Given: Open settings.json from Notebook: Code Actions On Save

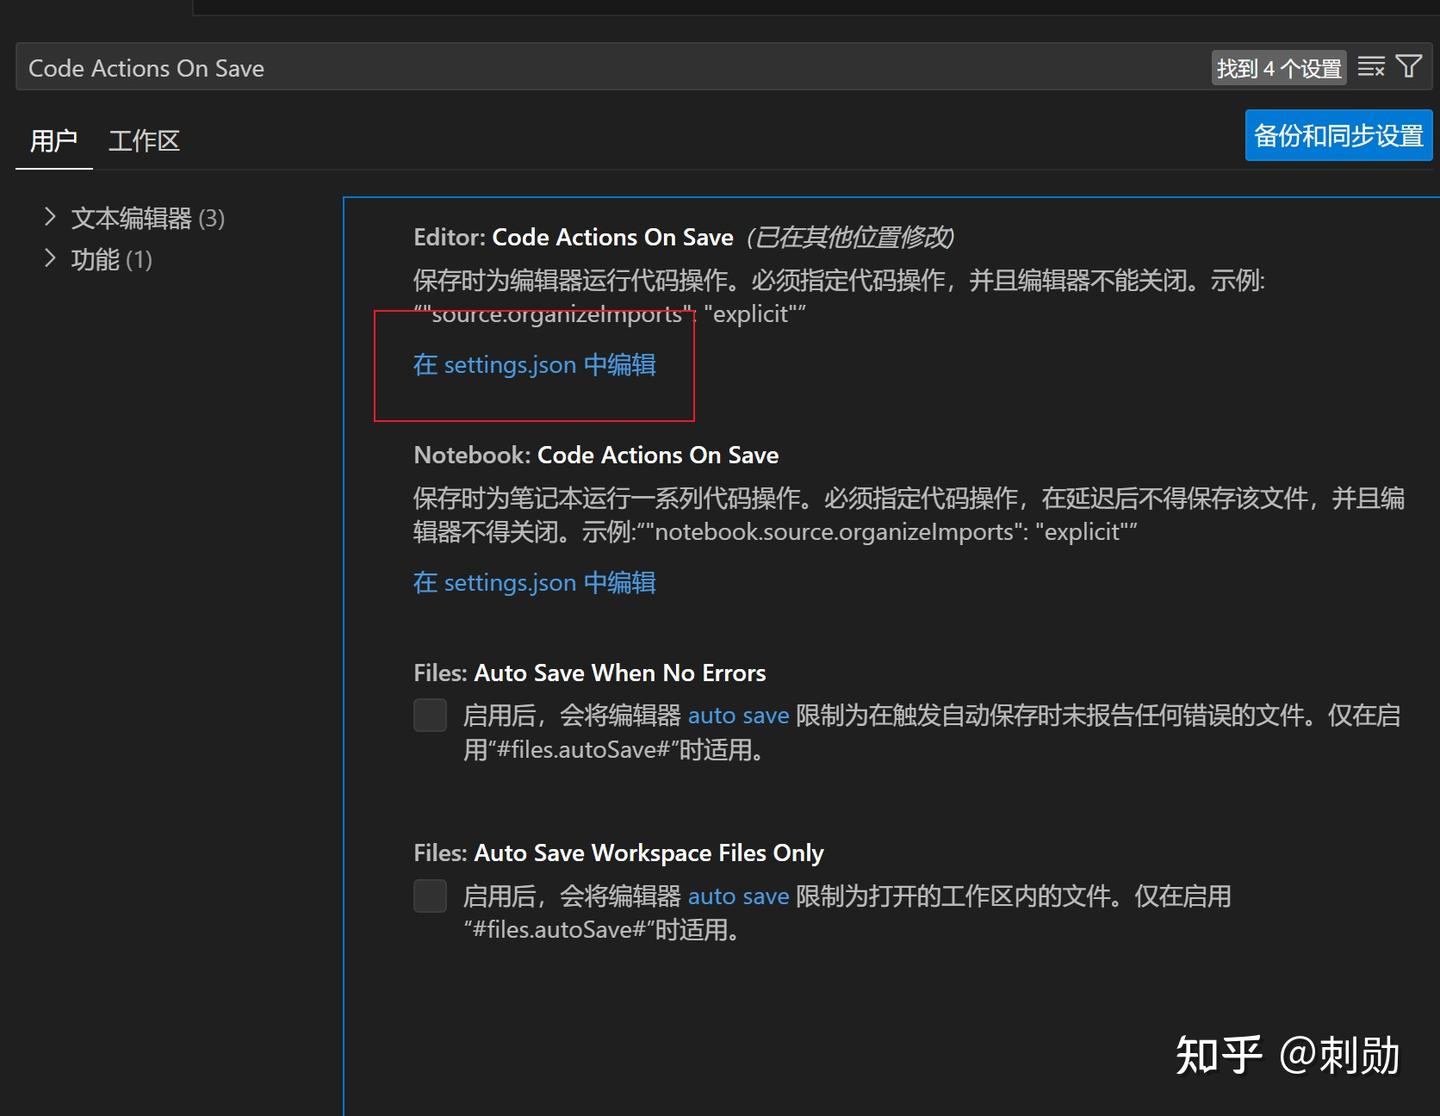Looking at the screenshot, I should pyautogui.click(x=534, y=582).
